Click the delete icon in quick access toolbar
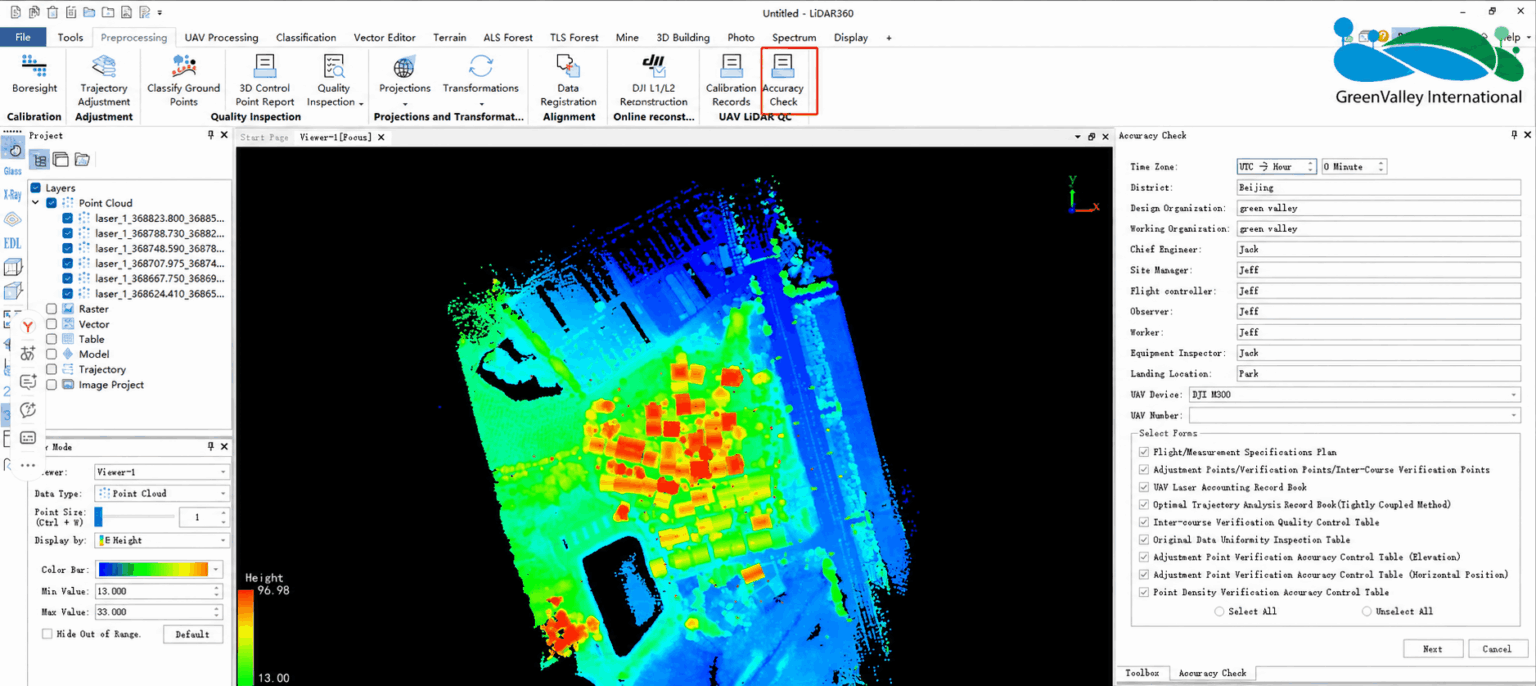 click(x=53, y=12)
